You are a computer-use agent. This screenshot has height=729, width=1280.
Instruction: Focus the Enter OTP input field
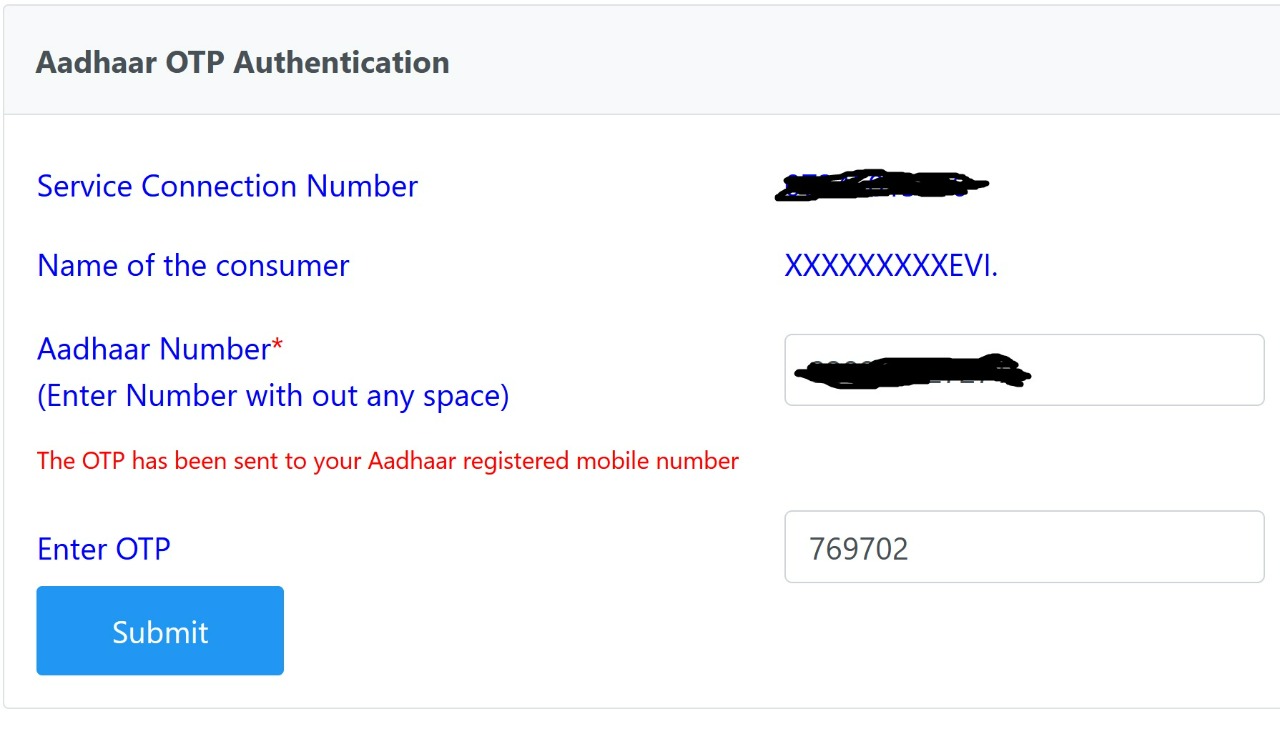pos(1024,547)
